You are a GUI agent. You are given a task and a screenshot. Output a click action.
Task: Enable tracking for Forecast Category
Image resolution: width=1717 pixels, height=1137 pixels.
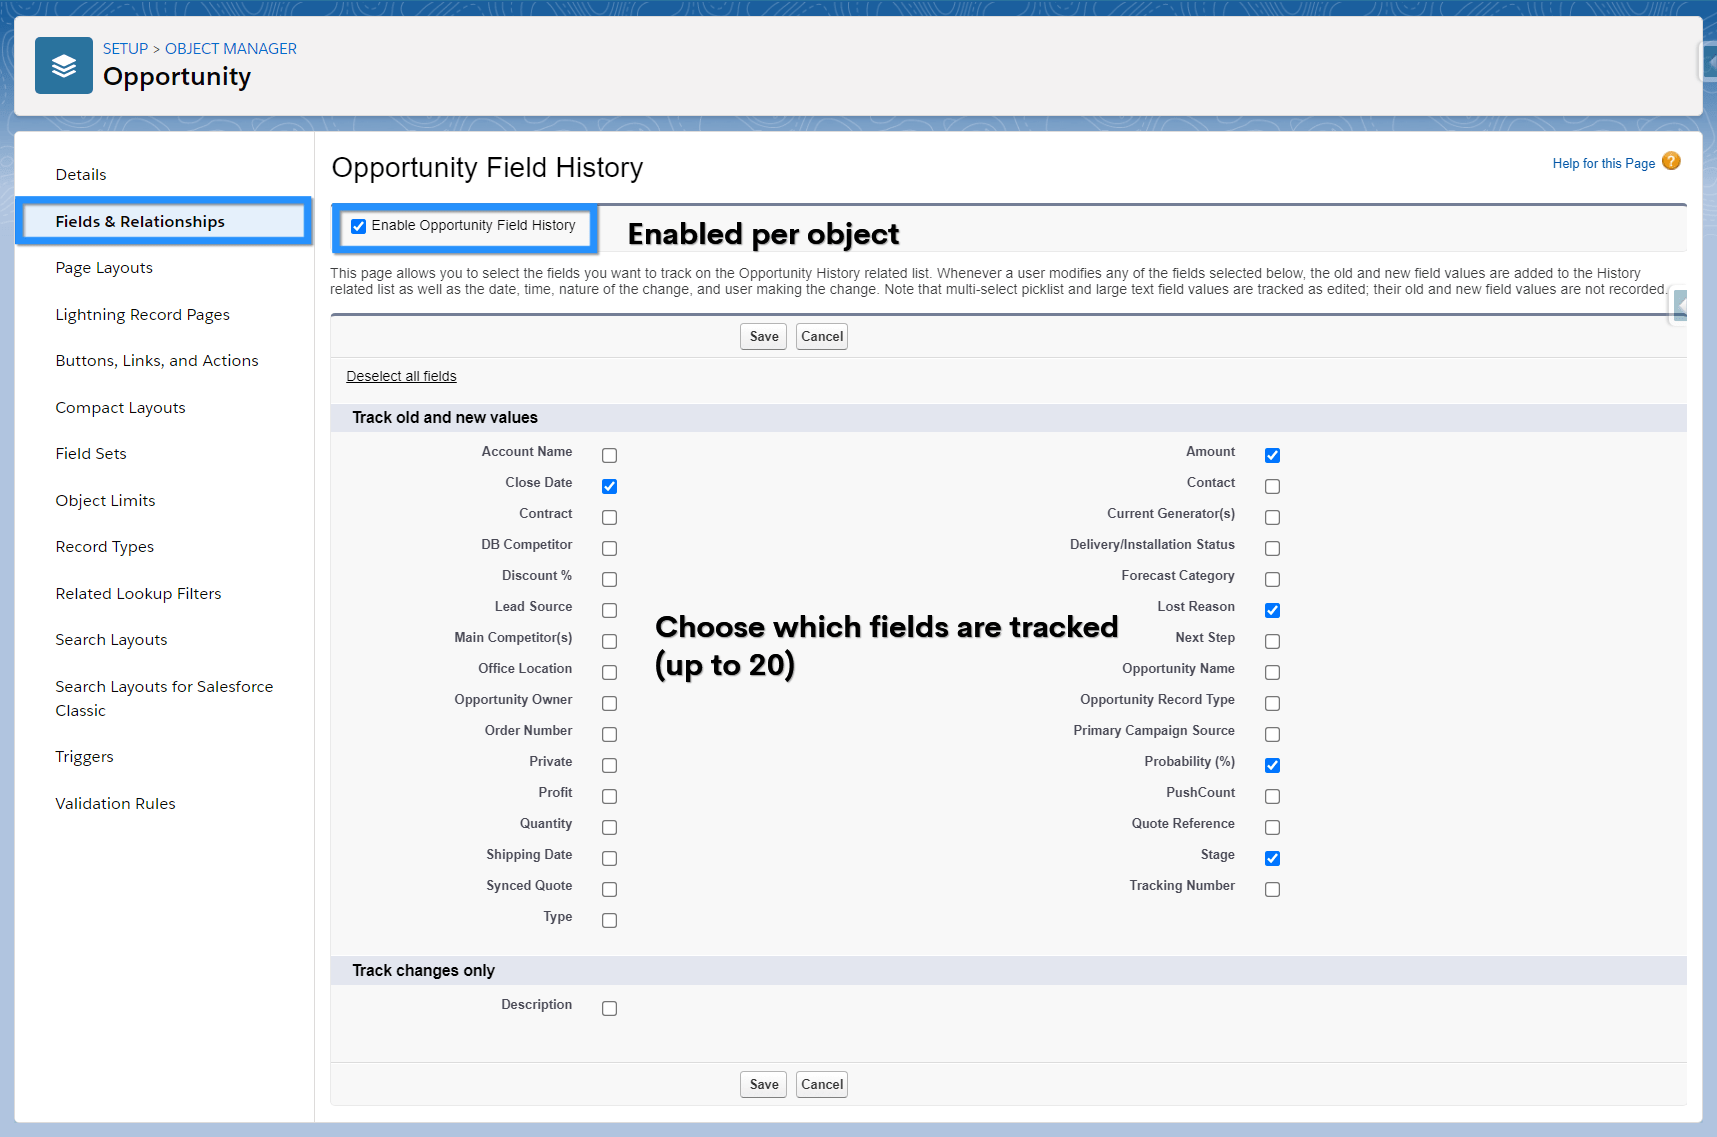1272,579
